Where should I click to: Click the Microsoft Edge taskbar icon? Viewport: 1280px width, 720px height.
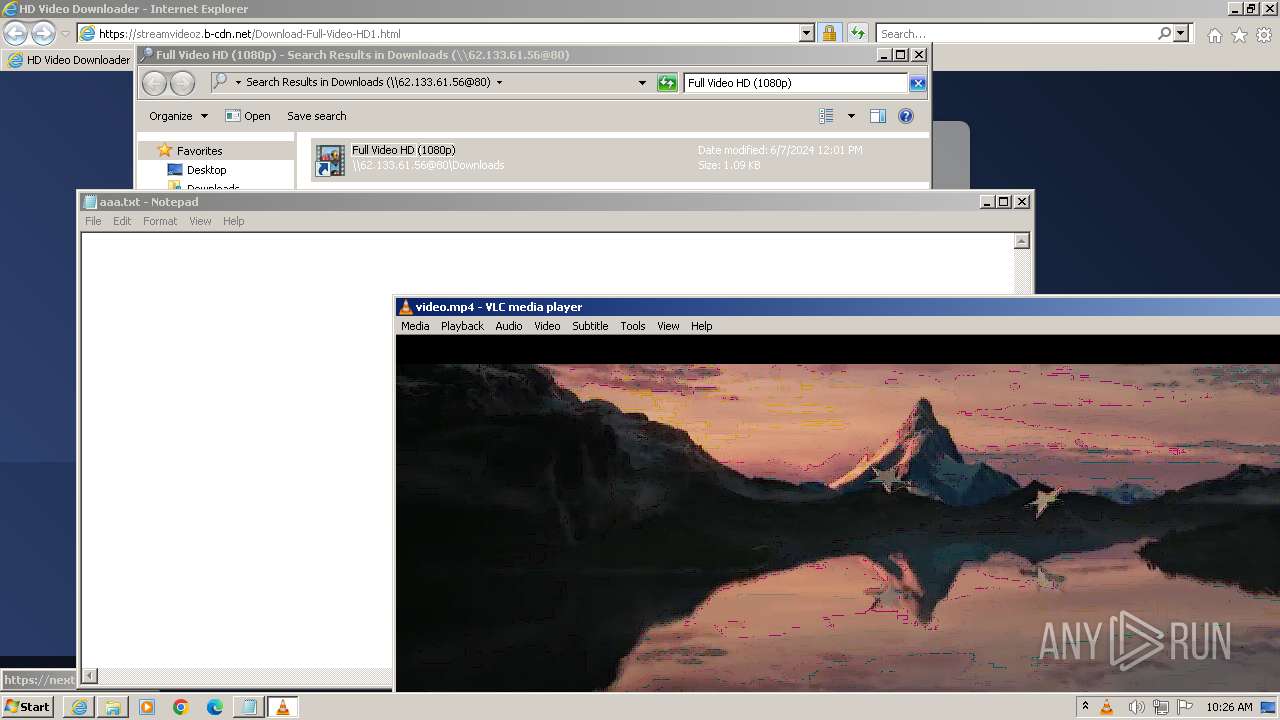point(215,707)
